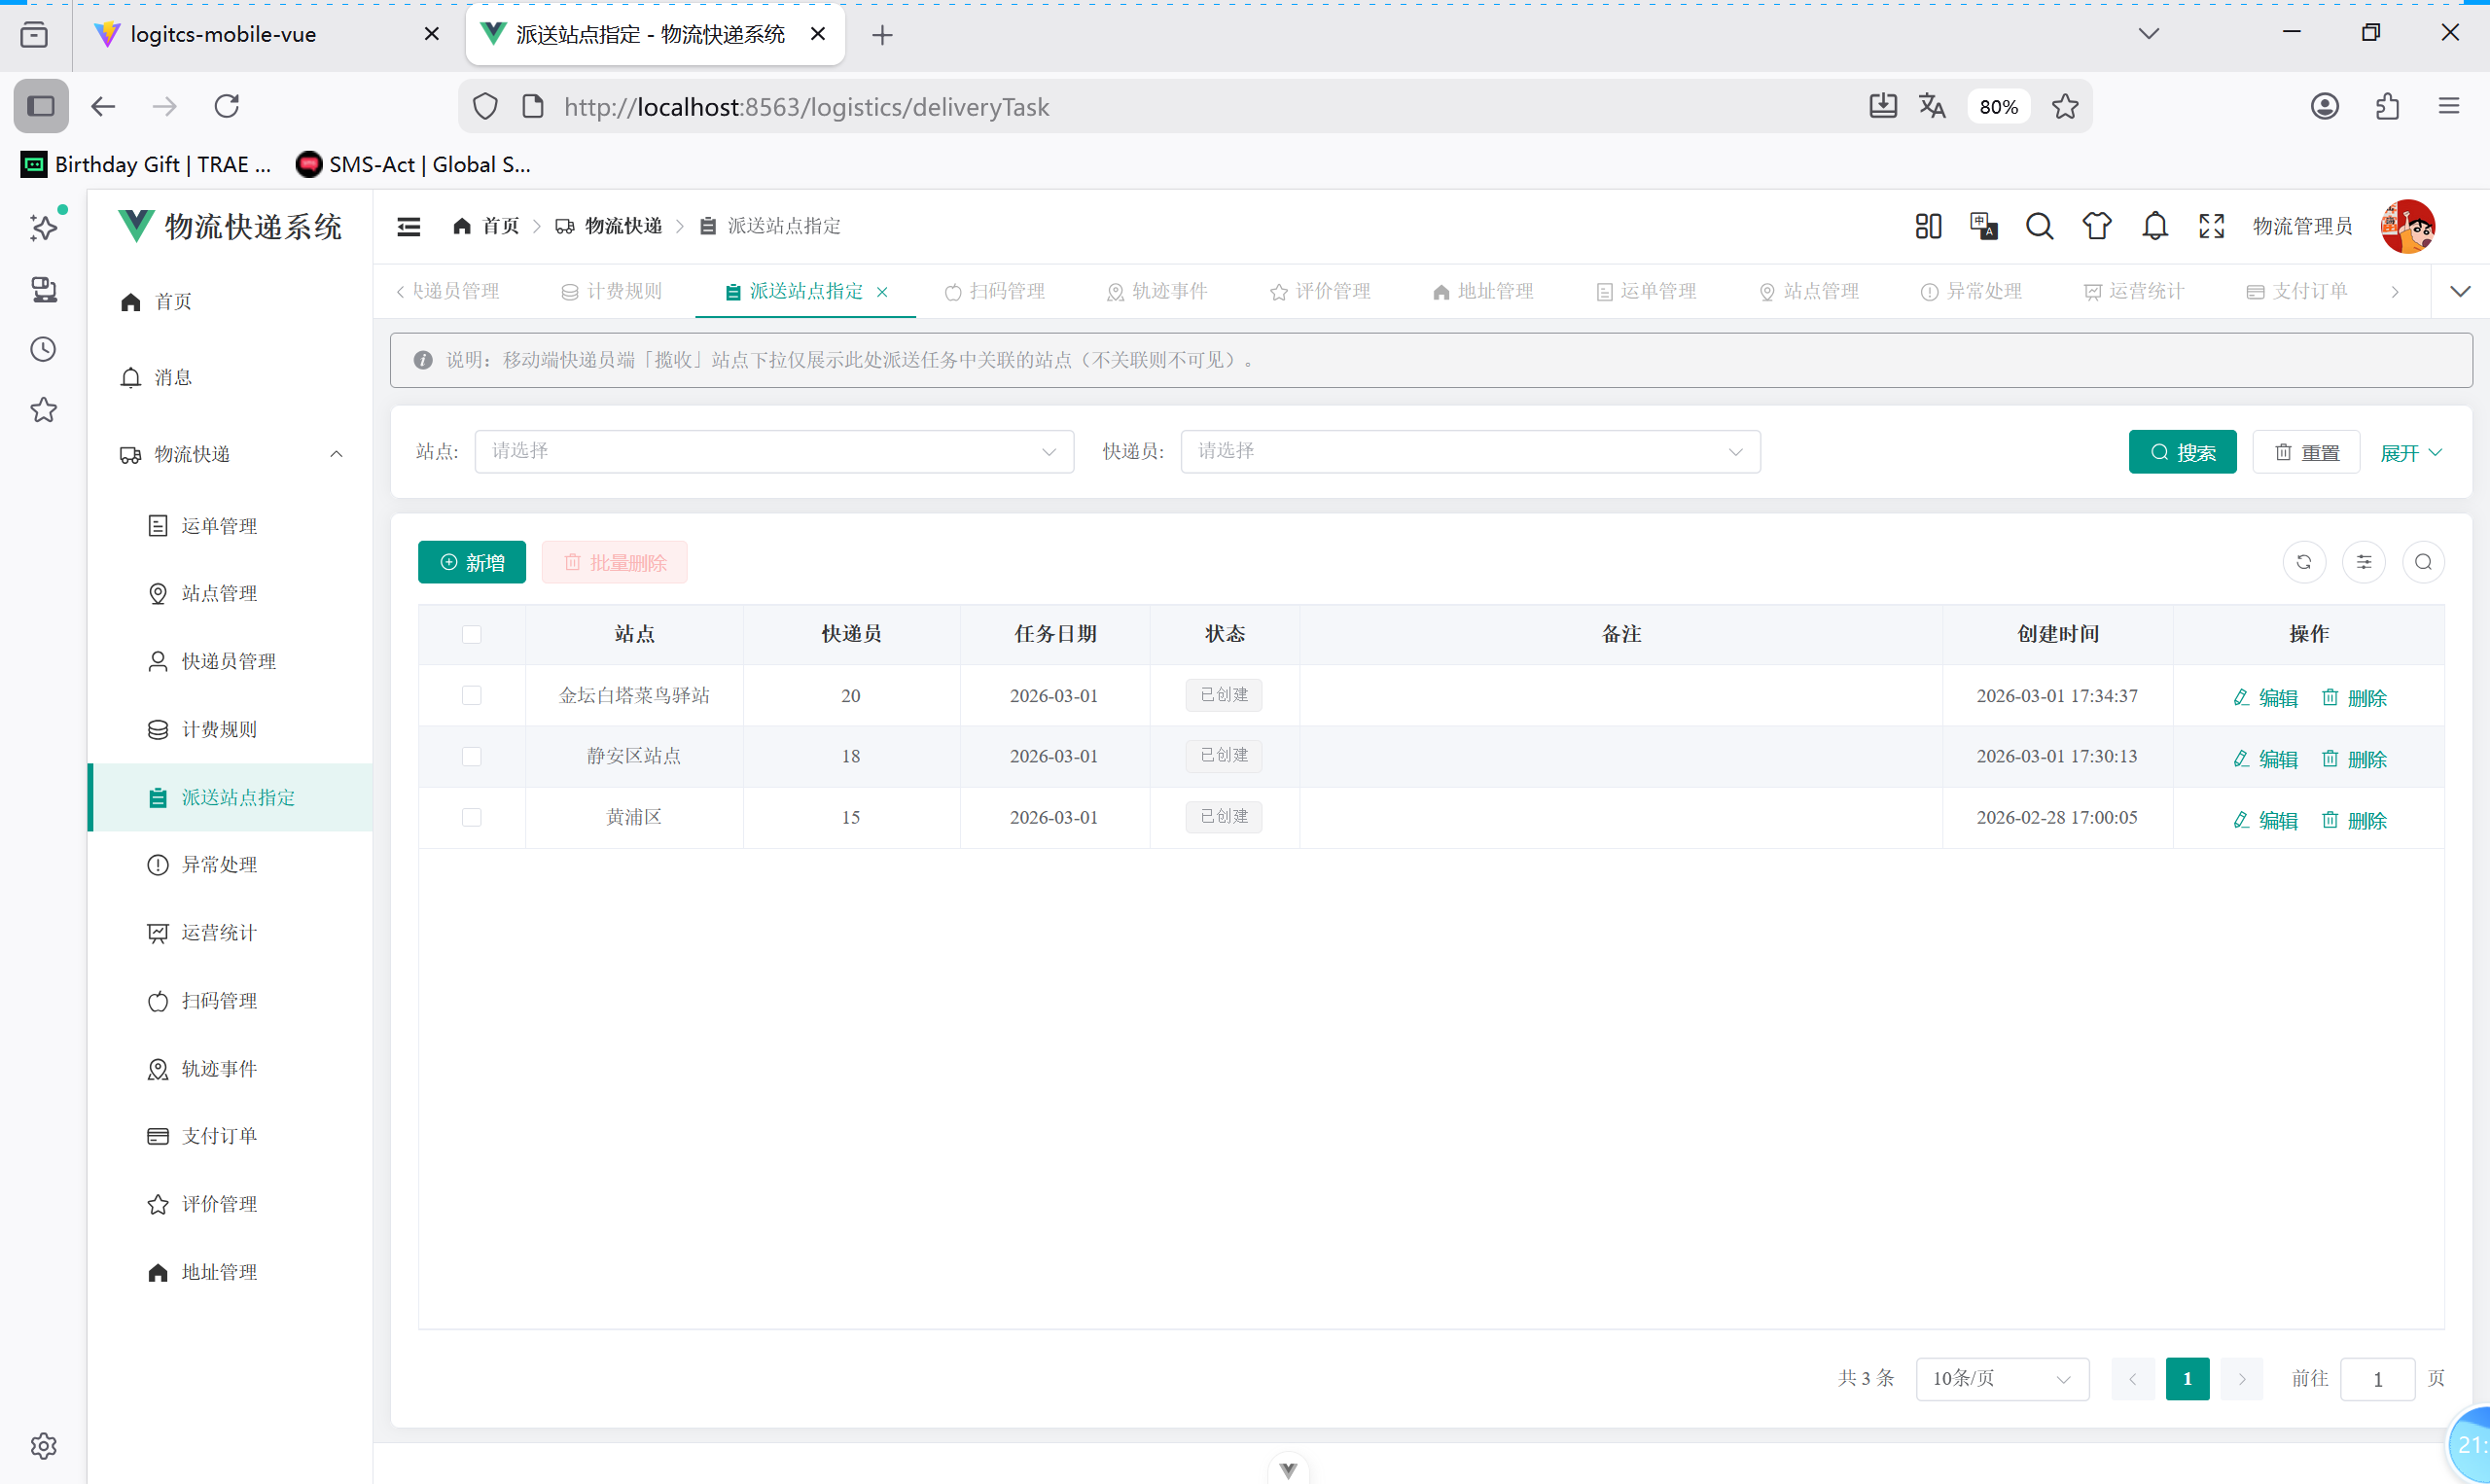This screenshot has width=2490, height=1484.
Task: Open 站点管理 in the sidebar menu
Action: (219, 593)
